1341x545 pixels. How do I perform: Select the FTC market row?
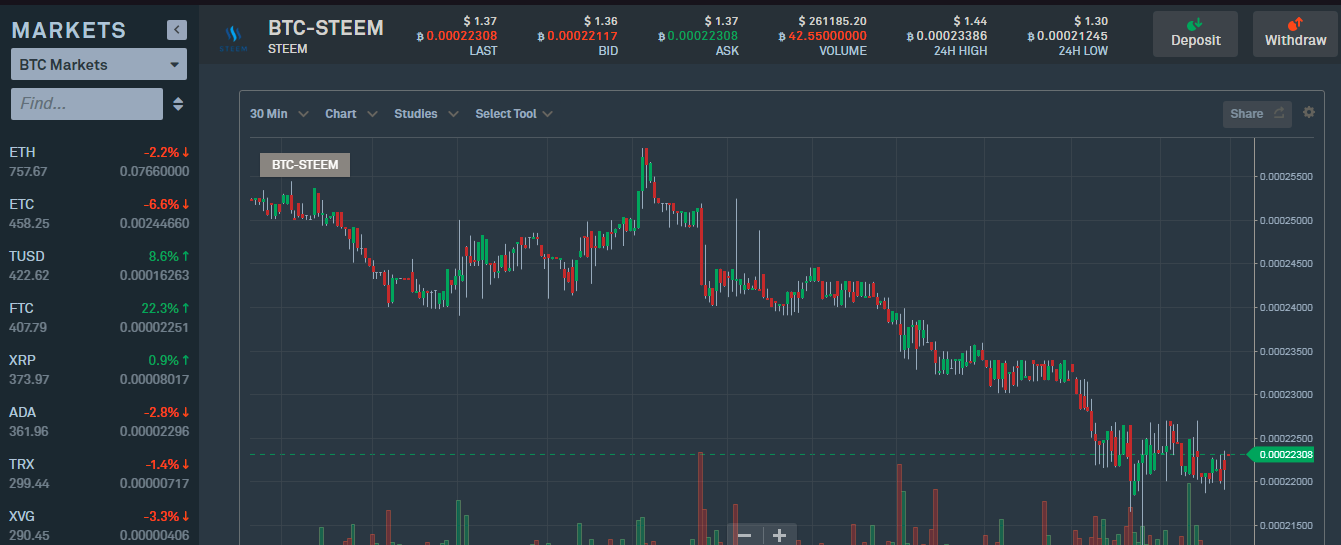point(99,318)
